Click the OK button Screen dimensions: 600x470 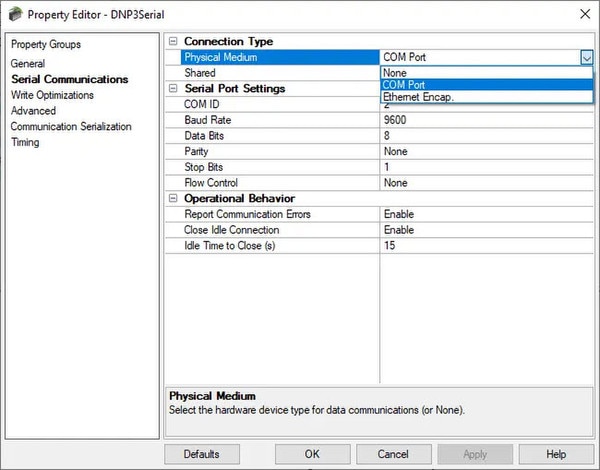click(312, 454)
